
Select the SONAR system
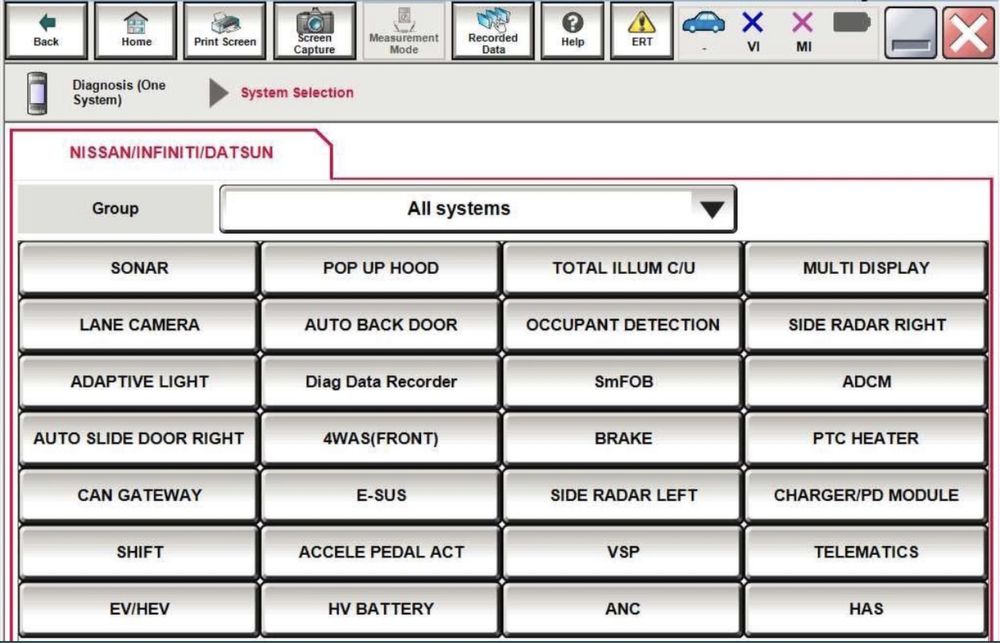(139, 268)
